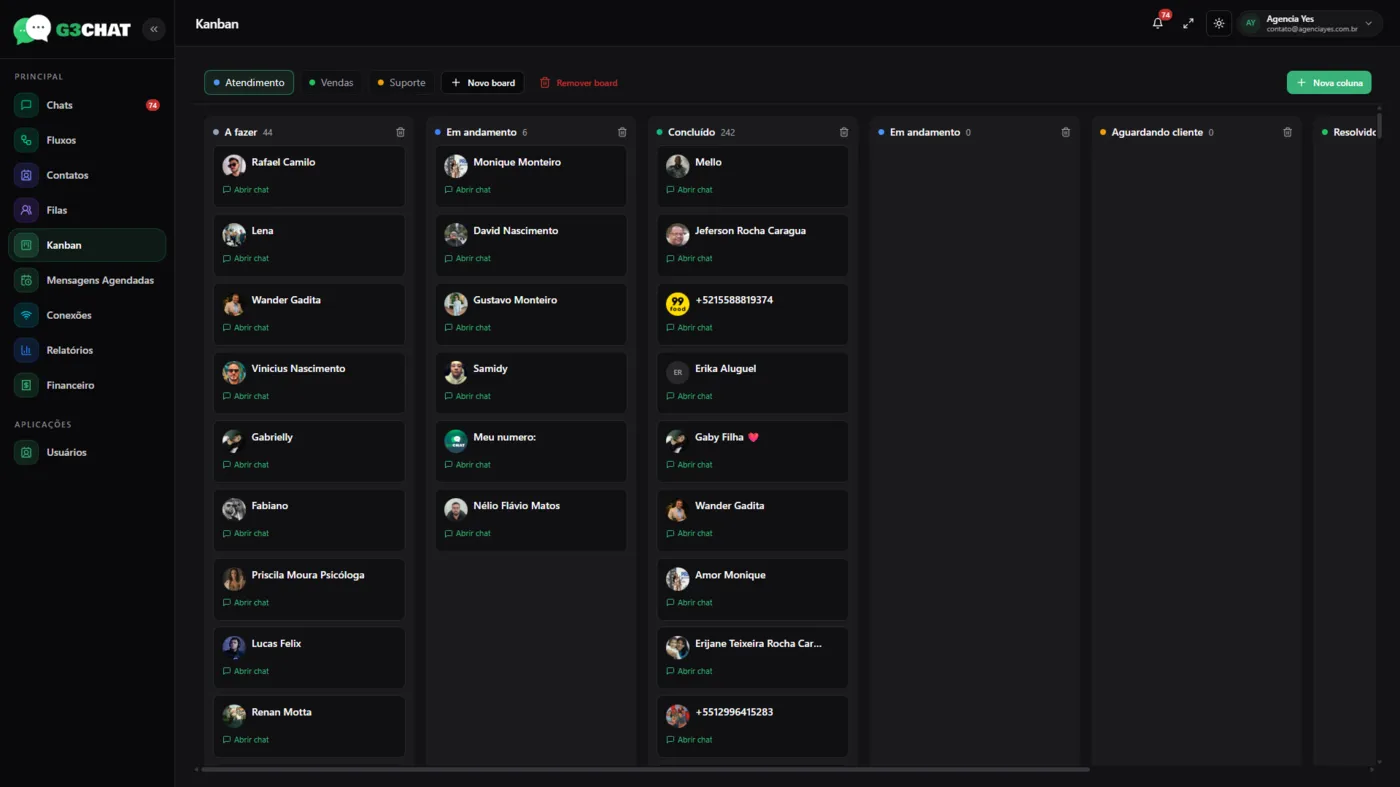Click trash icon on Em andamento column with 6 cards

coord(622,132)
